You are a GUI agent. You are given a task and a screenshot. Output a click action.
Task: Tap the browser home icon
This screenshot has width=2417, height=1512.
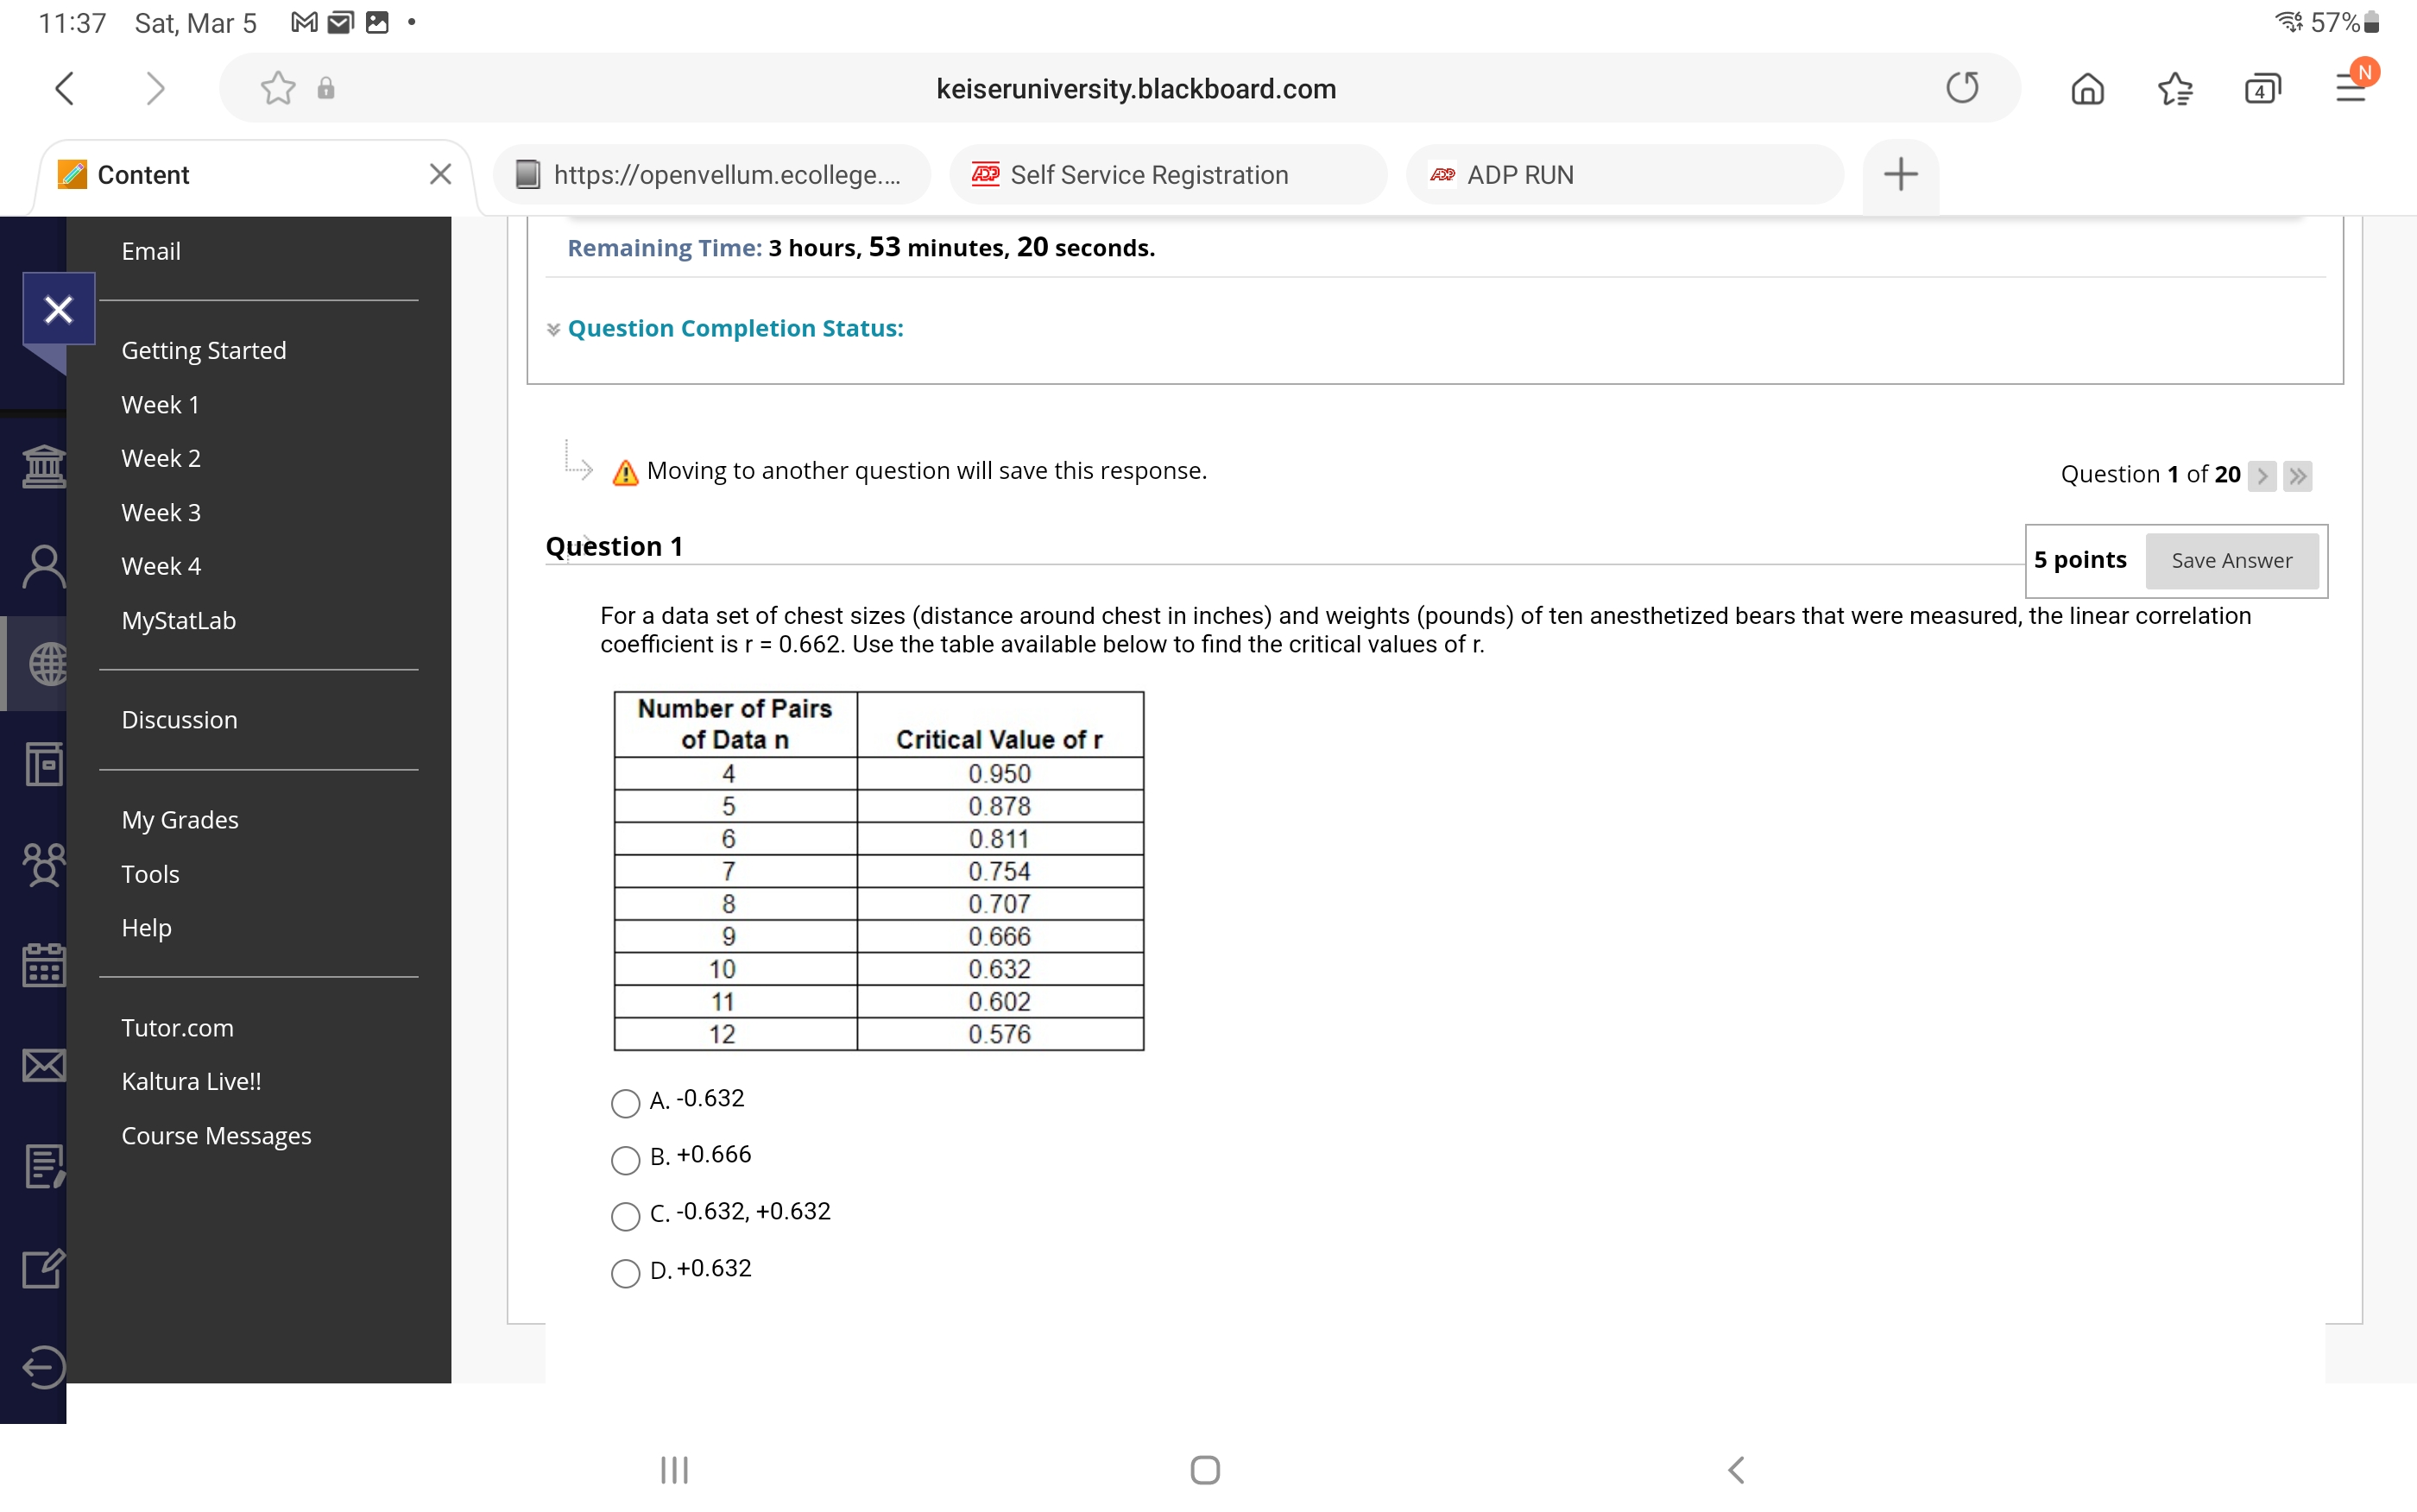click(x=2087, y=89)
